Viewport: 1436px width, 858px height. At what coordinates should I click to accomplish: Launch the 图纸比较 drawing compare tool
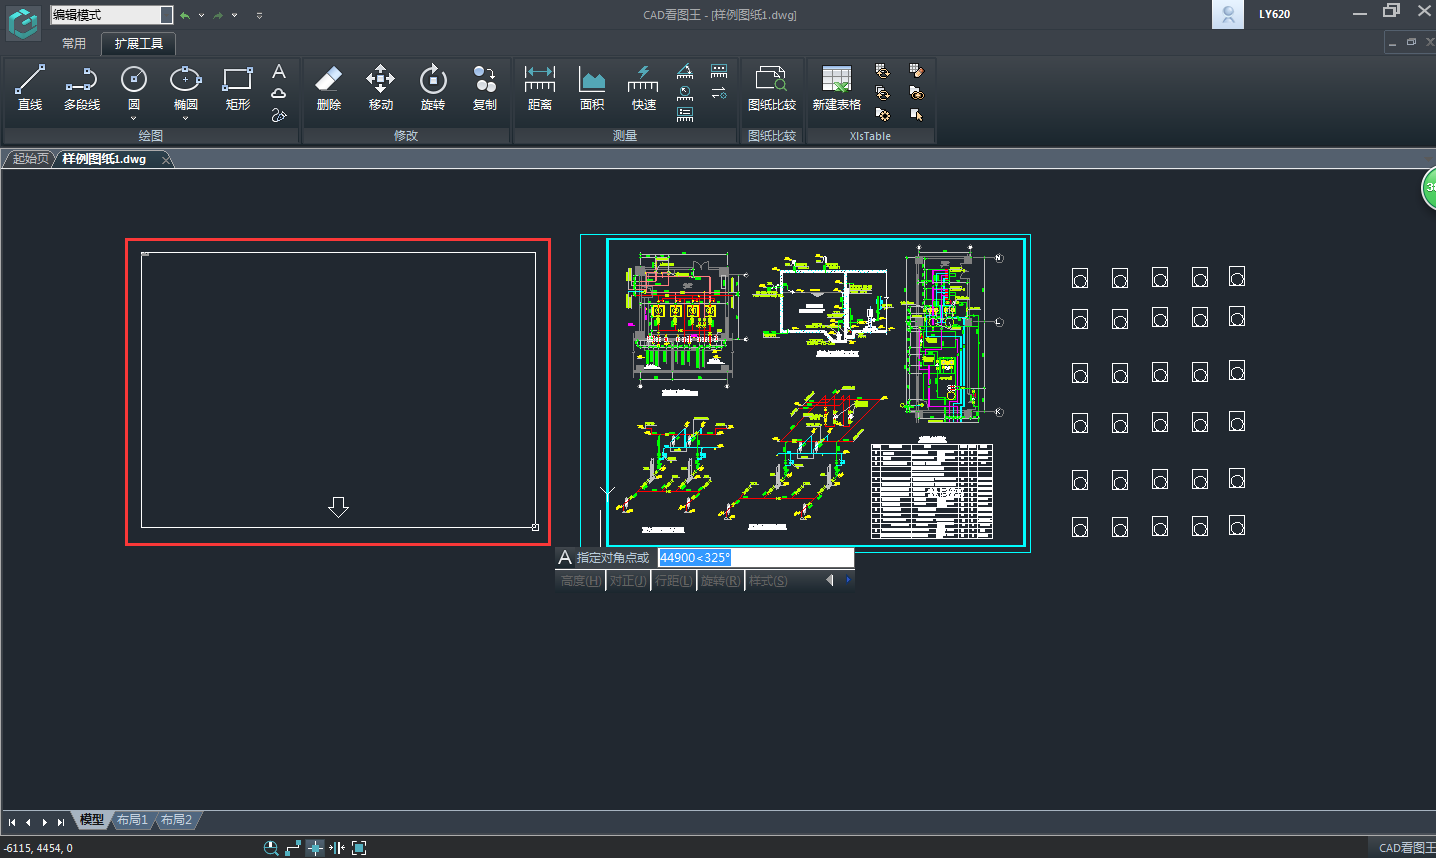771,87
